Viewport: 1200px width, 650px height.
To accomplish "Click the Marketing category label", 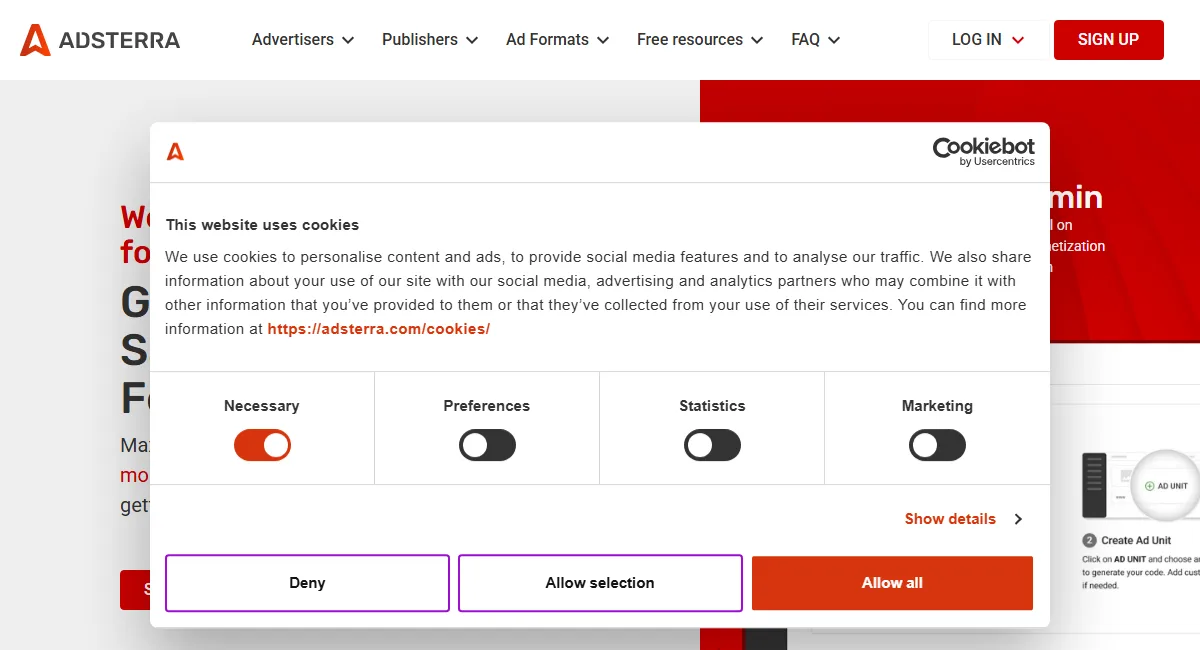I will coord(937,406).
